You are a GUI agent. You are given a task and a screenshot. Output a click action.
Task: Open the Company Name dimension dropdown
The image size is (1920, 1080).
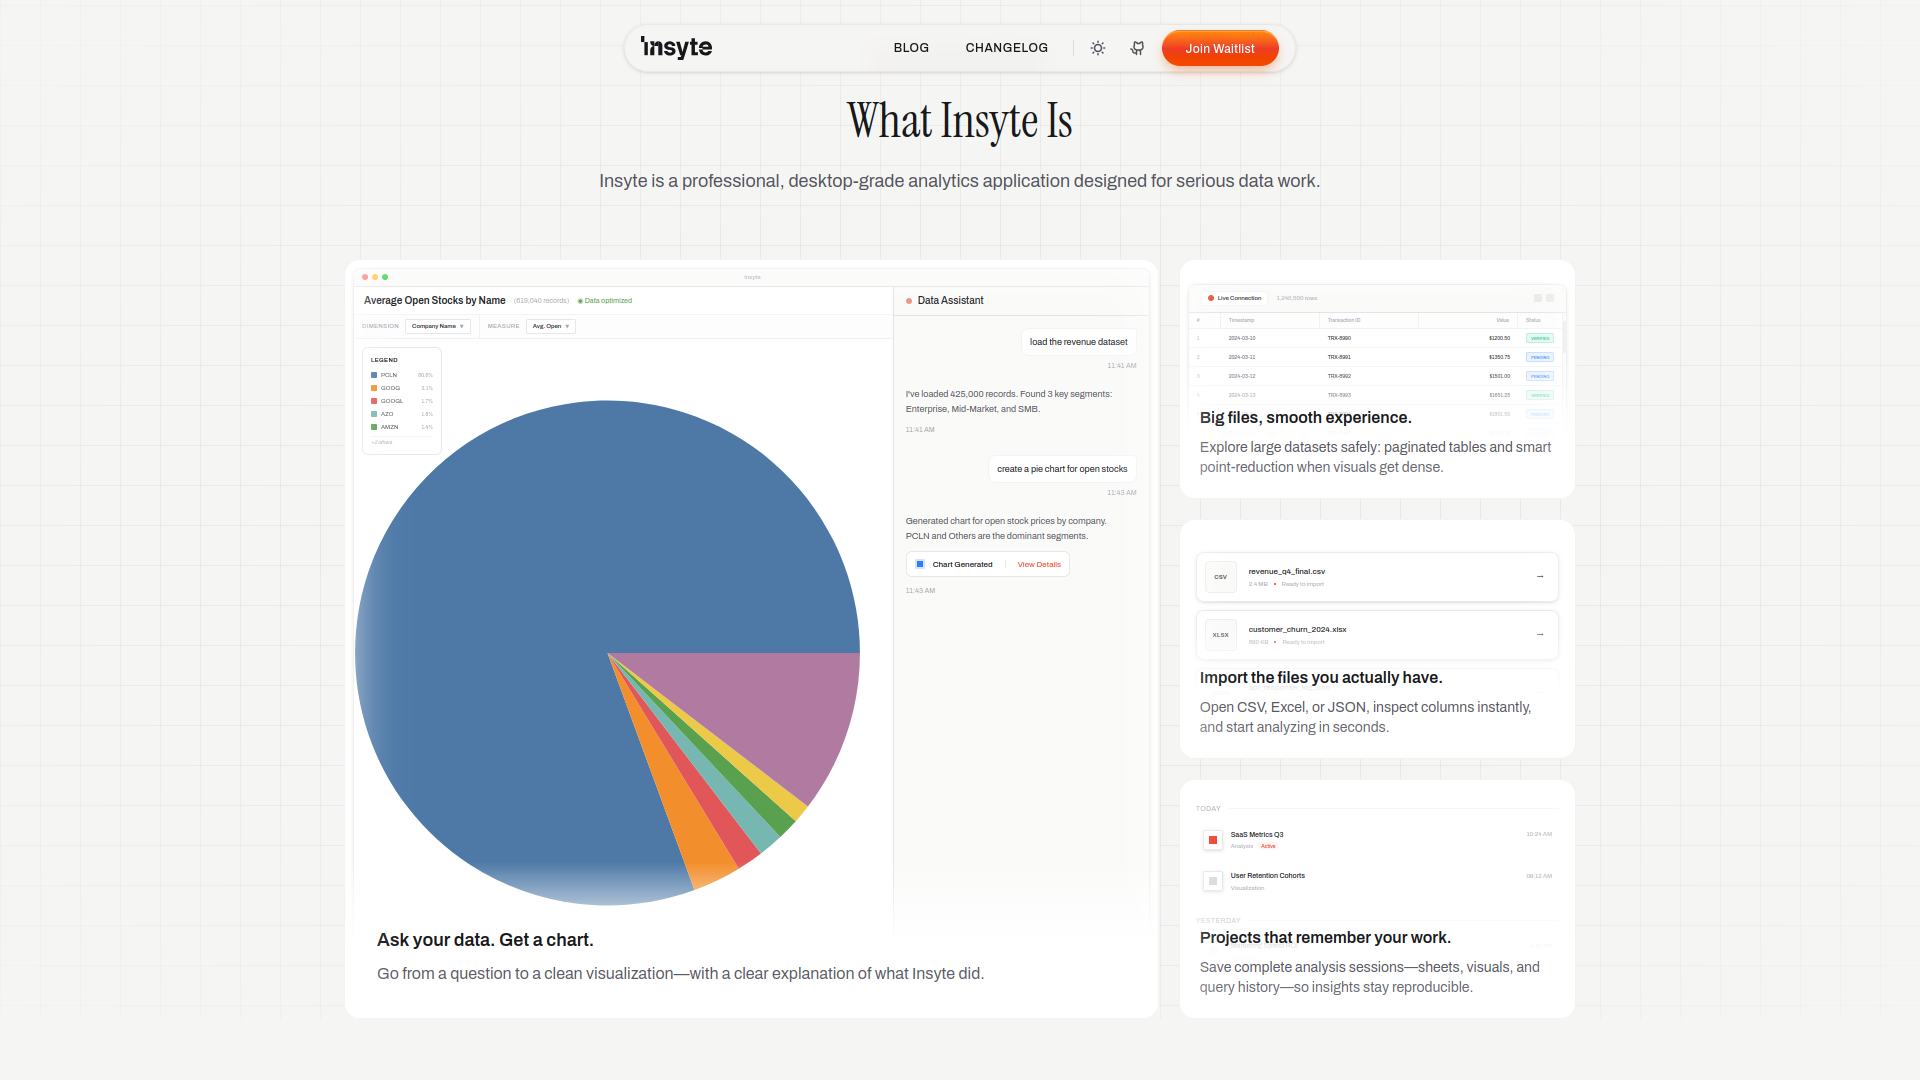(x=437, y=326)
